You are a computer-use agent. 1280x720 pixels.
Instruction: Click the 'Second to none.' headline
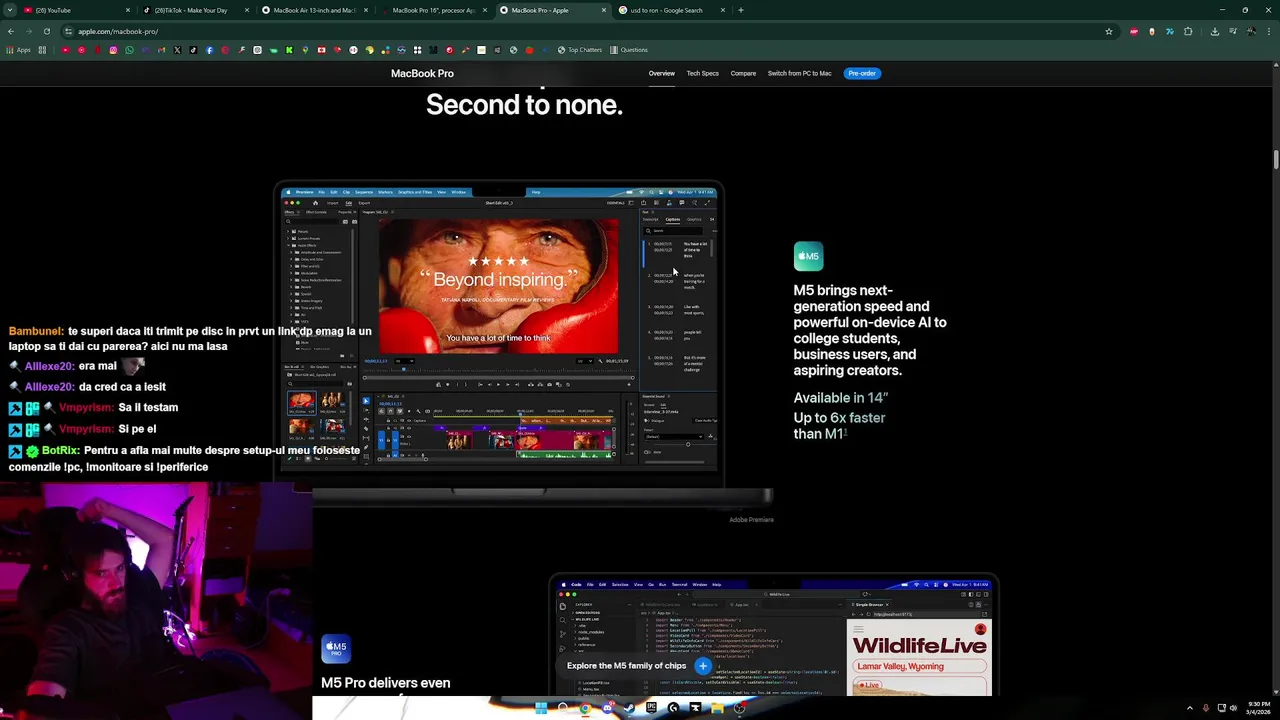click(524, 104)
